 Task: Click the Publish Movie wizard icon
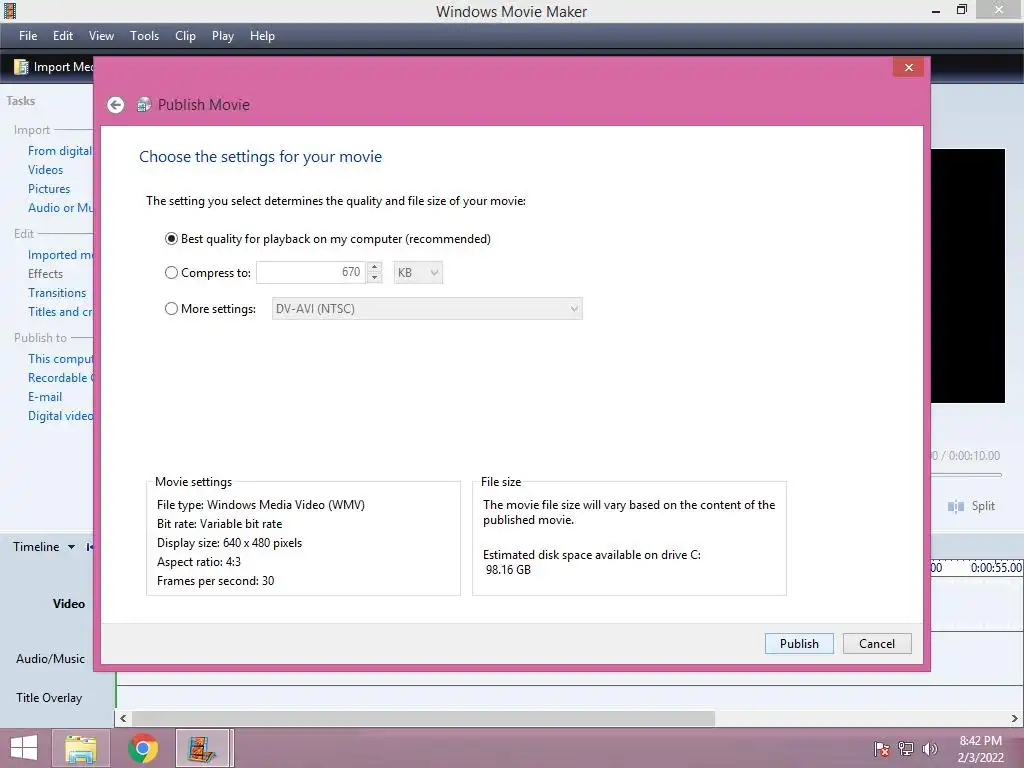coord(144,104)
